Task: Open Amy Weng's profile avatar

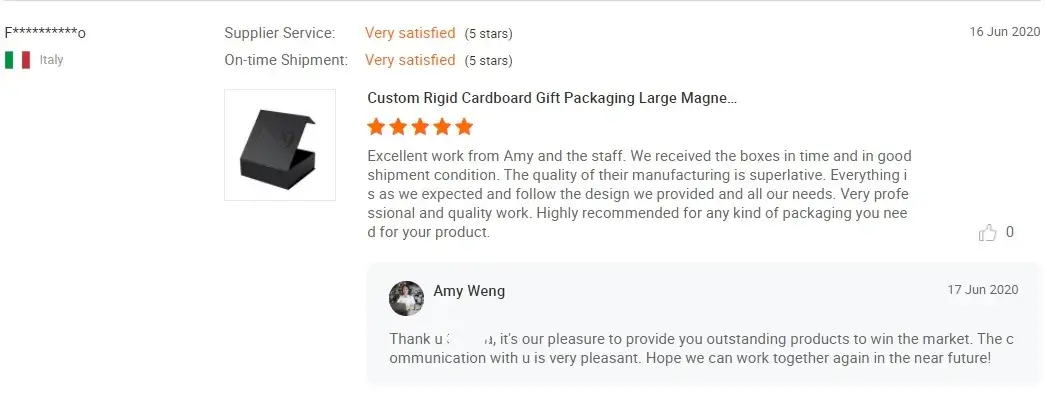Action: pos(407,298)
